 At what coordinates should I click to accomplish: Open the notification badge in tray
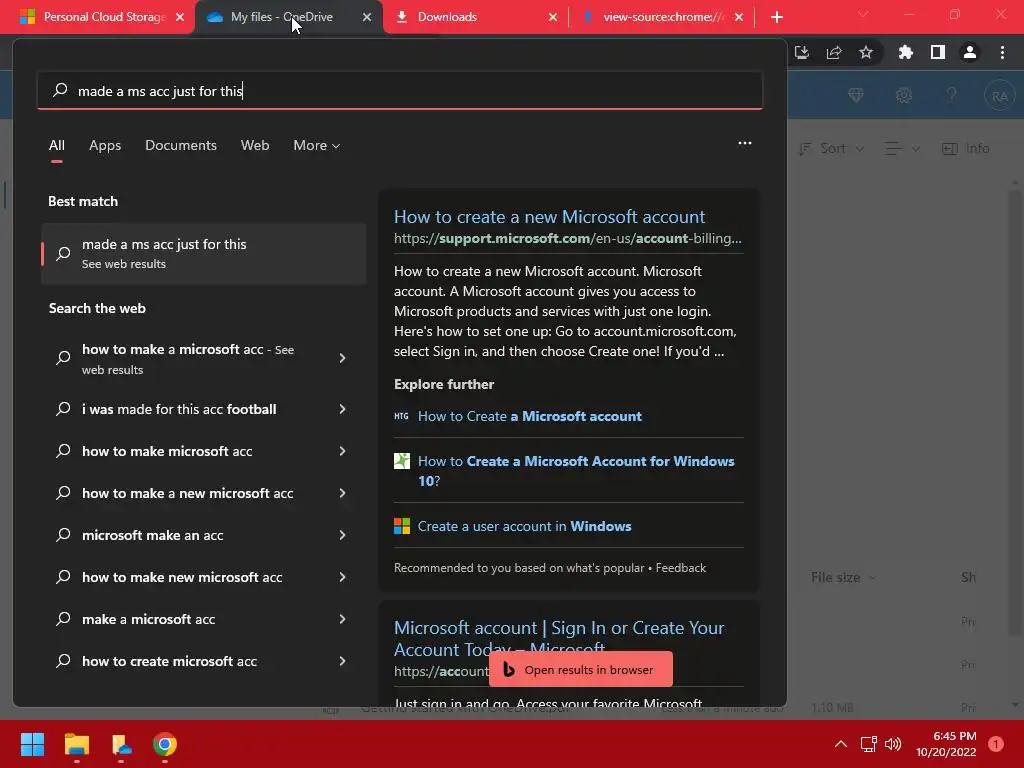(x=996, y=744)
